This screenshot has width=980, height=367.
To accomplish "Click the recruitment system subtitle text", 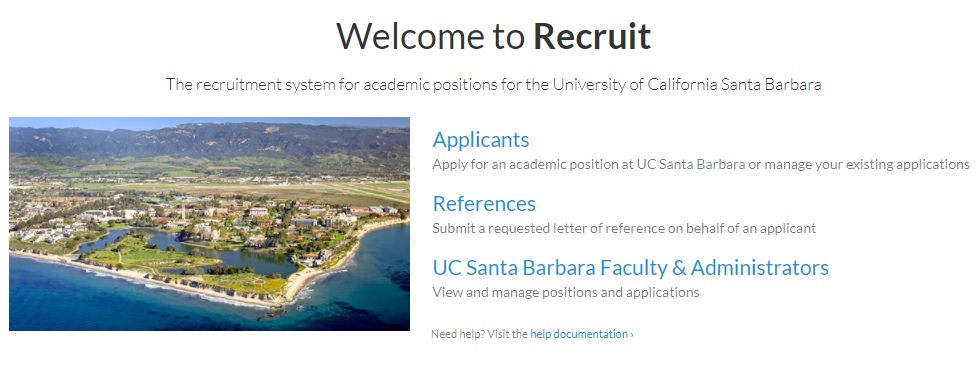I will click(493, 84).
